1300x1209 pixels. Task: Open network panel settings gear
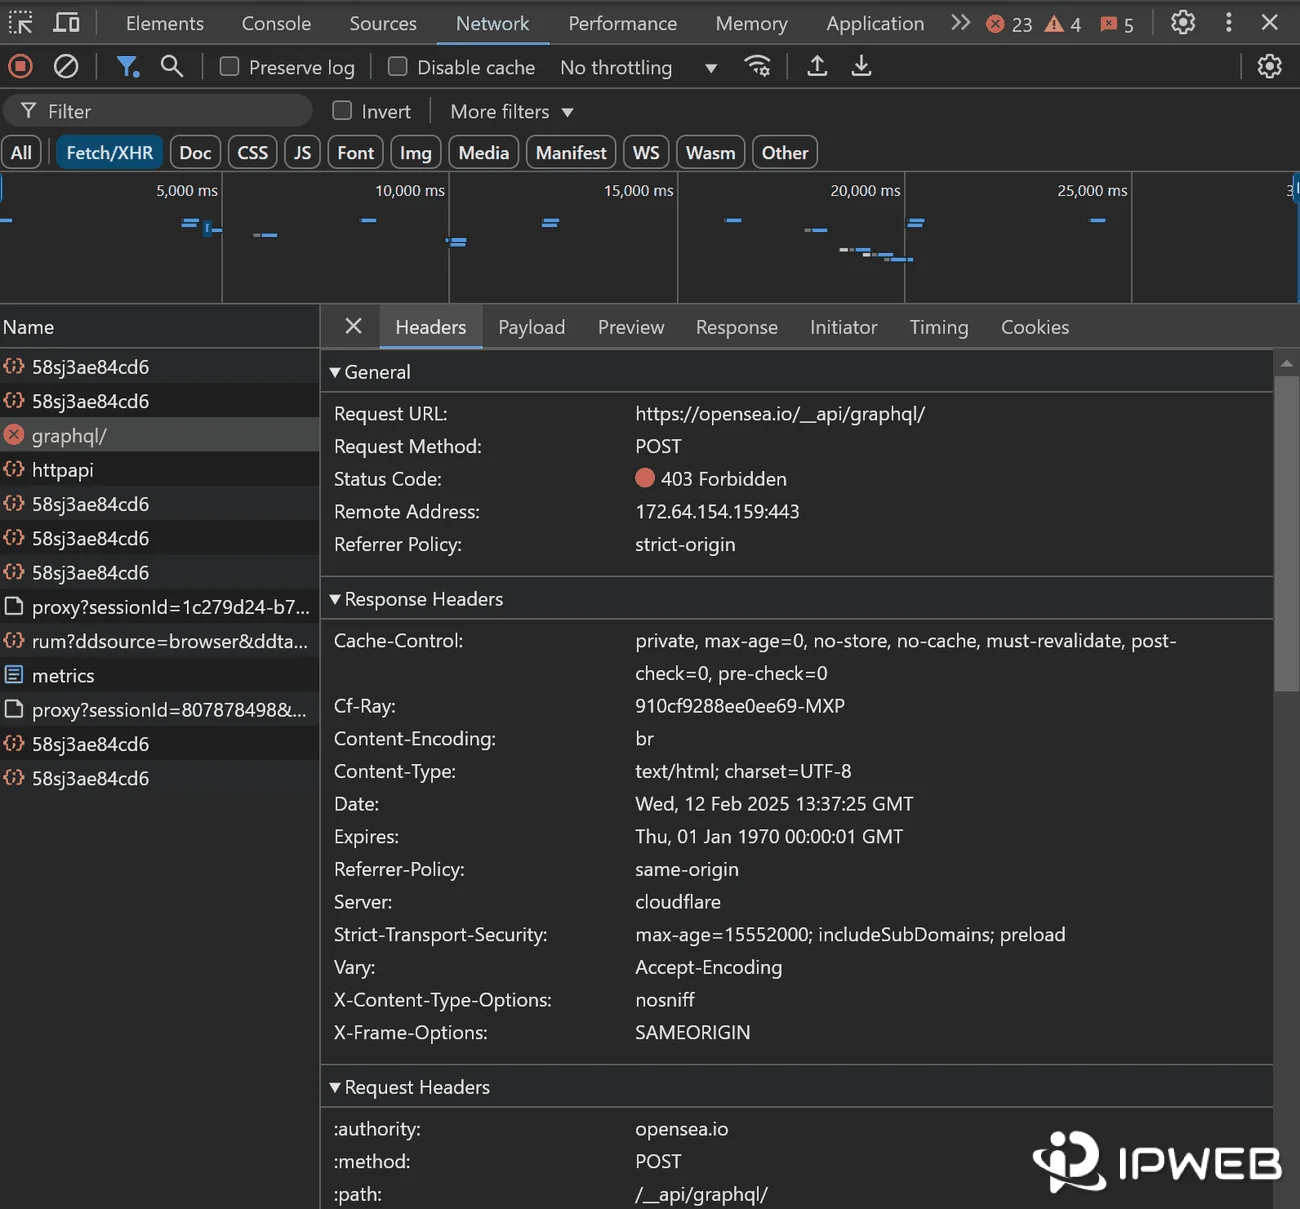click(1270, 67)
